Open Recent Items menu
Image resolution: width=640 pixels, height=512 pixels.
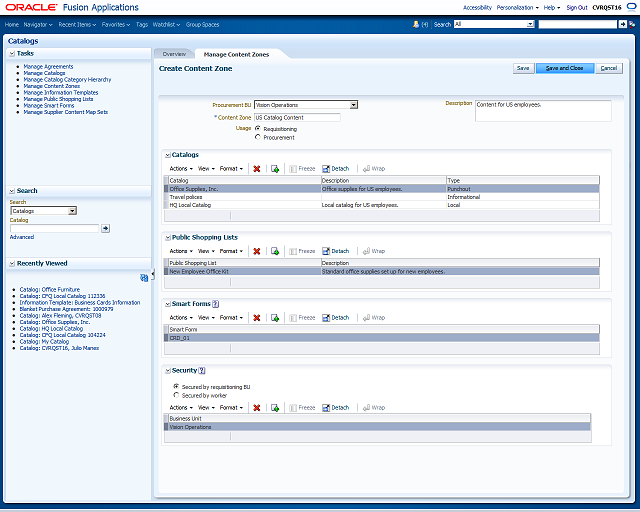coord(77,24)
